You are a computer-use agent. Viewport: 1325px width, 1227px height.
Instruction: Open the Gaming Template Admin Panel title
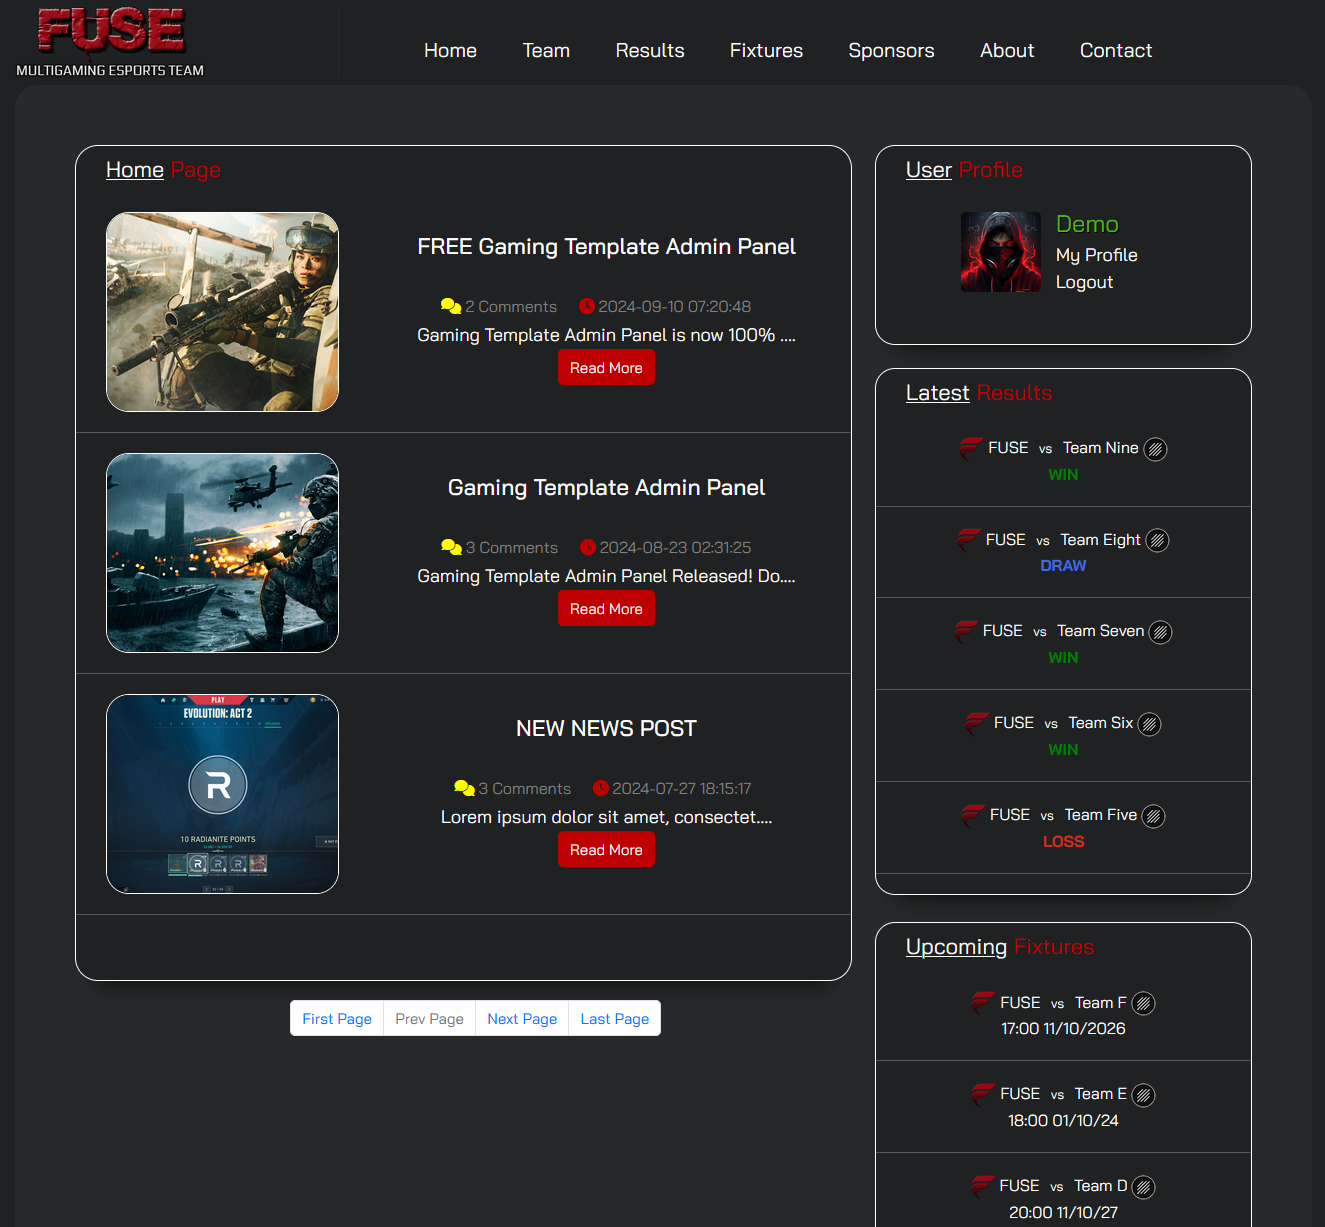(x=606, y=487)
